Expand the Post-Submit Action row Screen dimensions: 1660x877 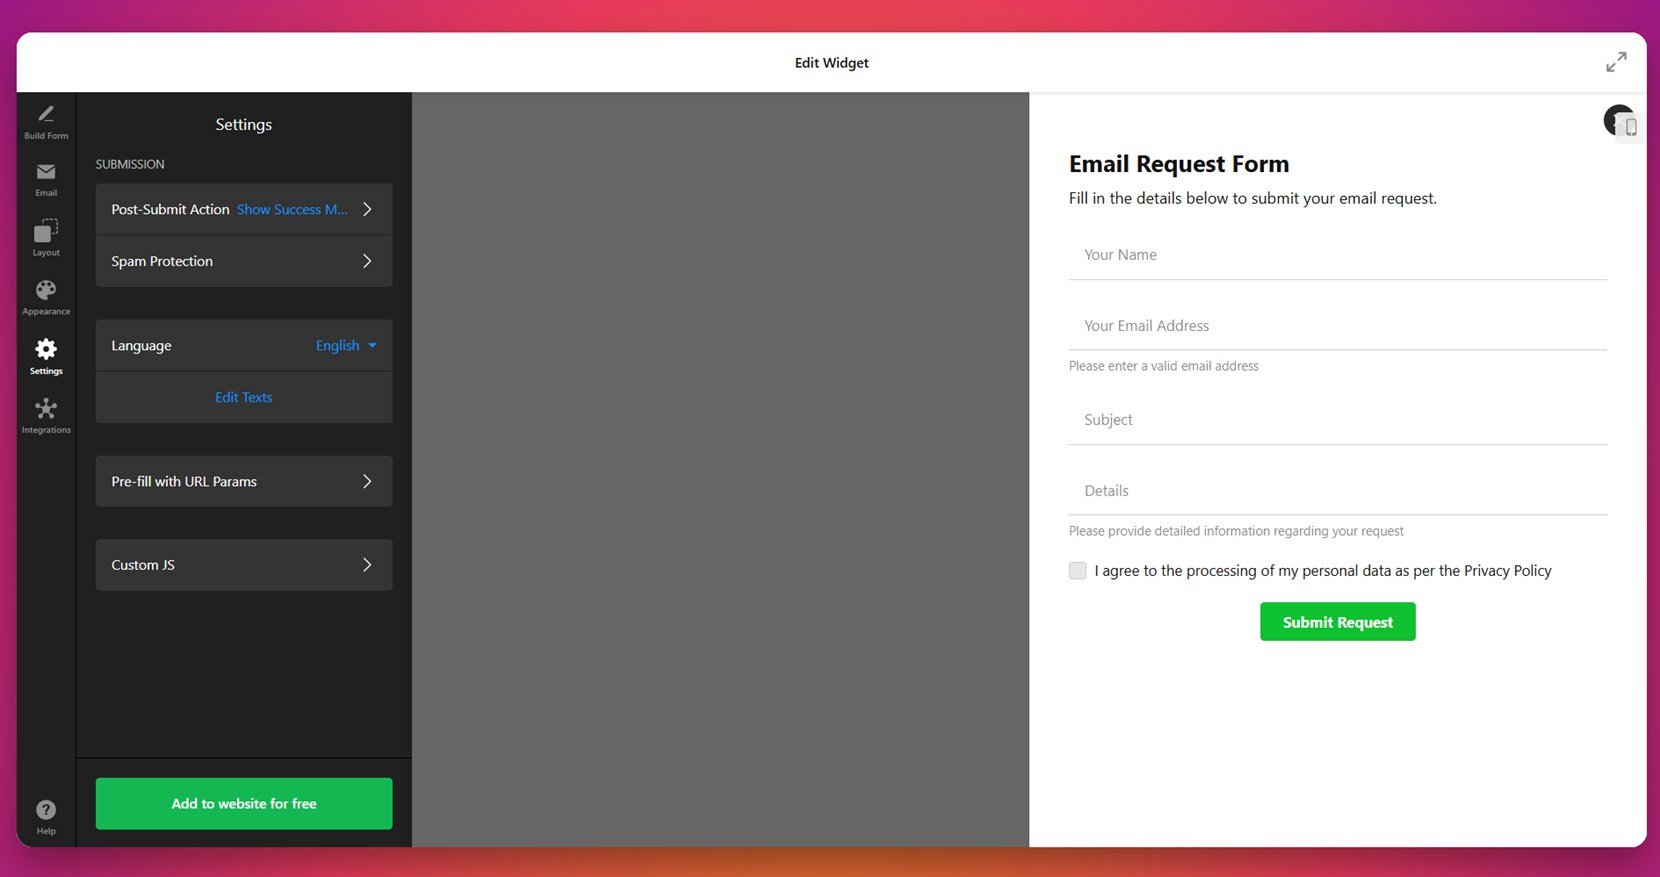(x=244, y=209)
